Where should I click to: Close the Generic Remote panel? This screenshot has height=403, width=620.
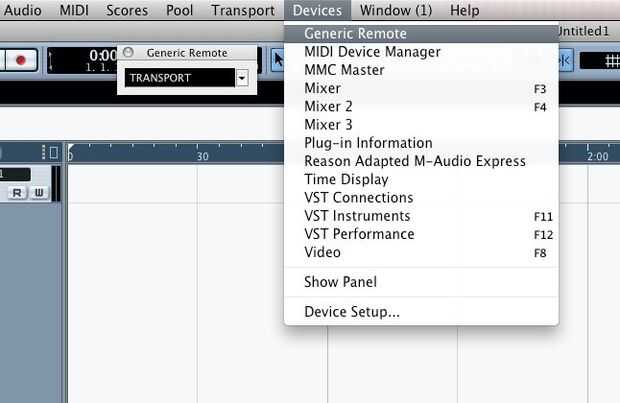pos(128,52)
